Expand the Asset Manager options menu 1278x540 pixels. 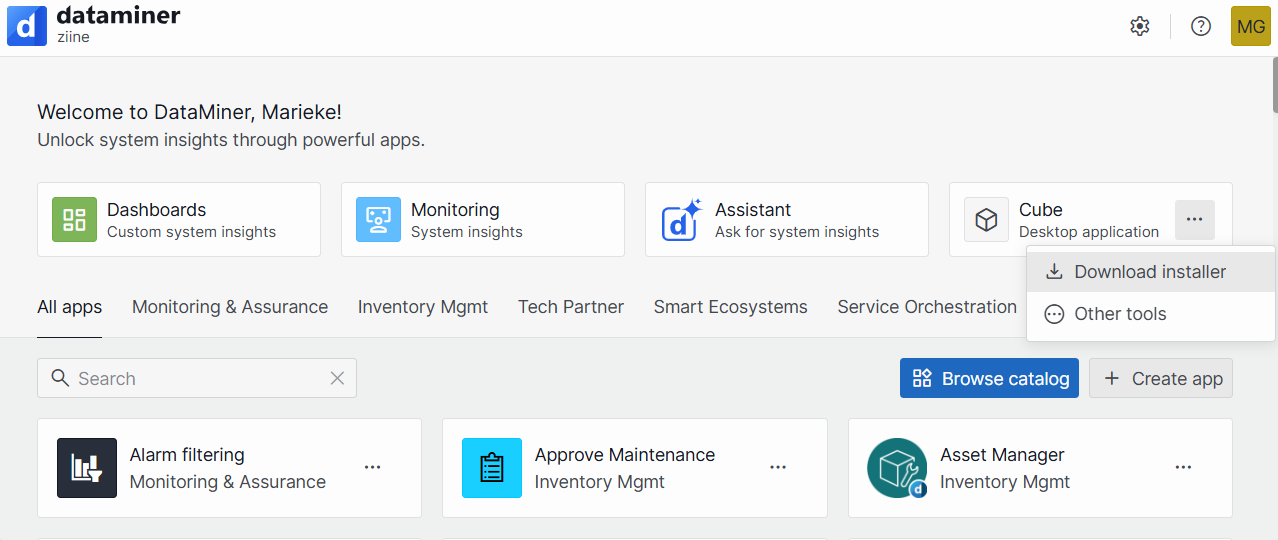tap(1183, 467)
